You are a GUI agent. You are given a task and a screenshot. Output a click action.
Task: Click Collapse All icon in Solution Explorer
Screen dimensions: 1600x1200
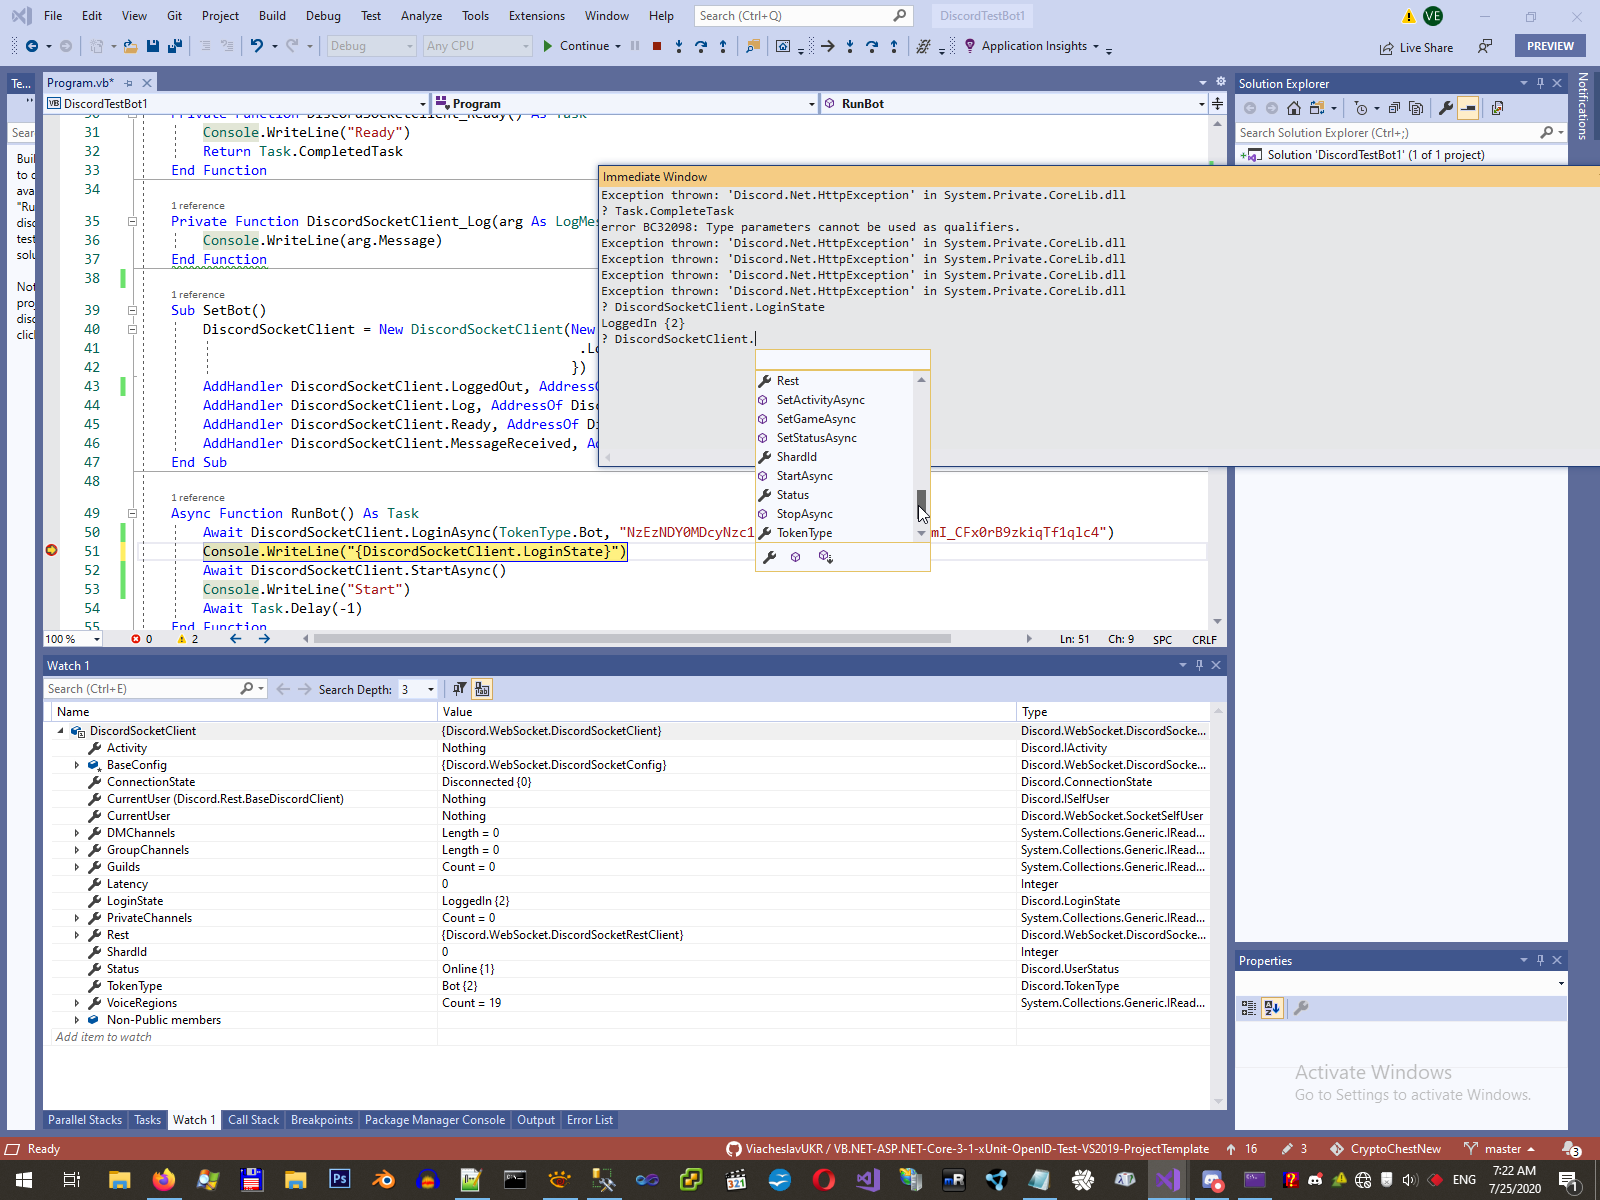[1395, 108]
